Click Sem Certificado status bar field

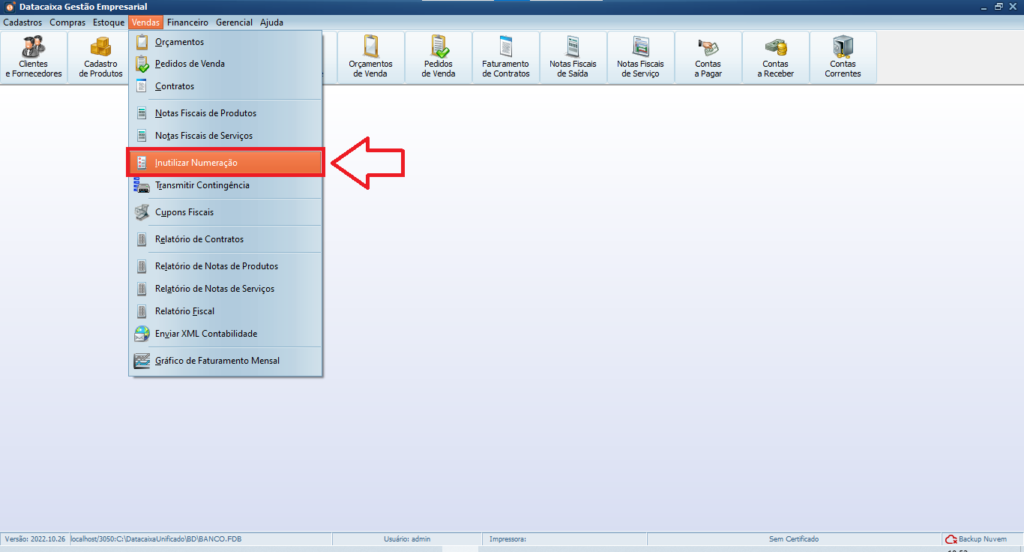(793, 539)
